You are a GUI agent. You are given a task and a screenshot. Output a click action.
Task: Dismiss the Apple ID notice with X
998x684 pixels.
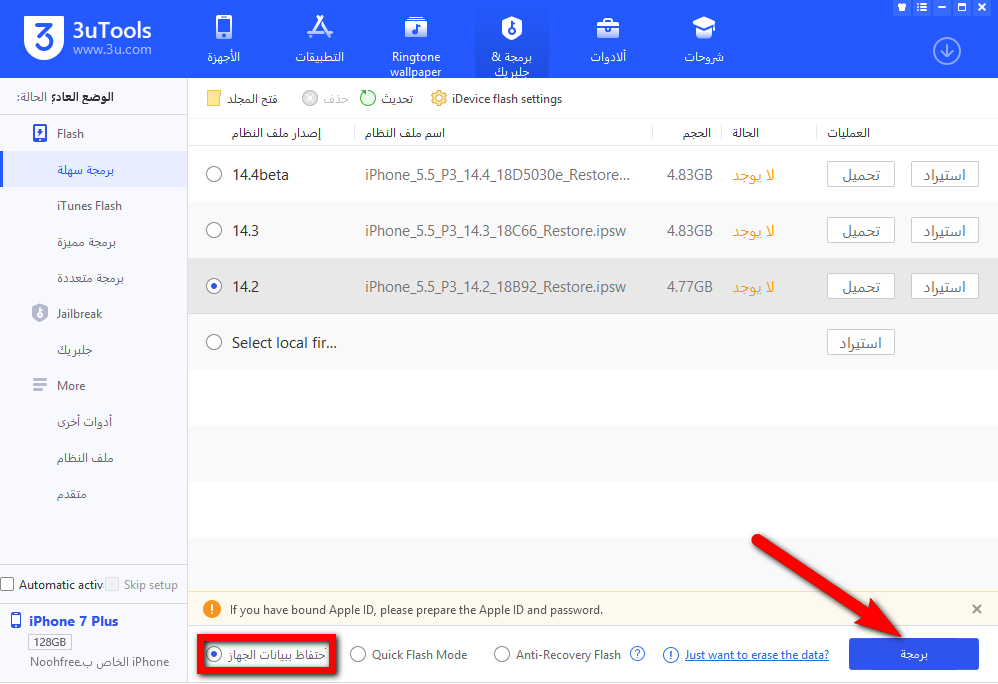tap(977, 609)
